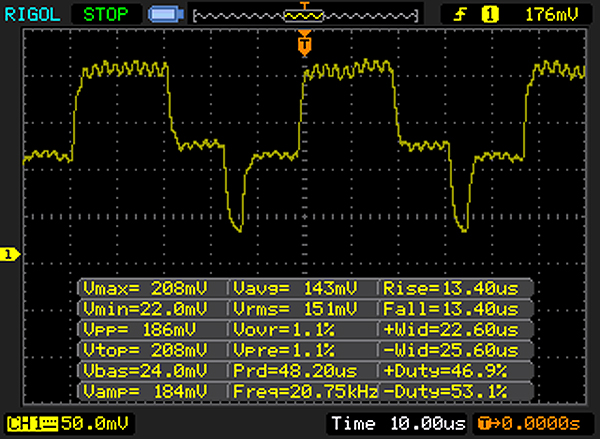Click the CH1 DC coupling badge

click(32, 424)
